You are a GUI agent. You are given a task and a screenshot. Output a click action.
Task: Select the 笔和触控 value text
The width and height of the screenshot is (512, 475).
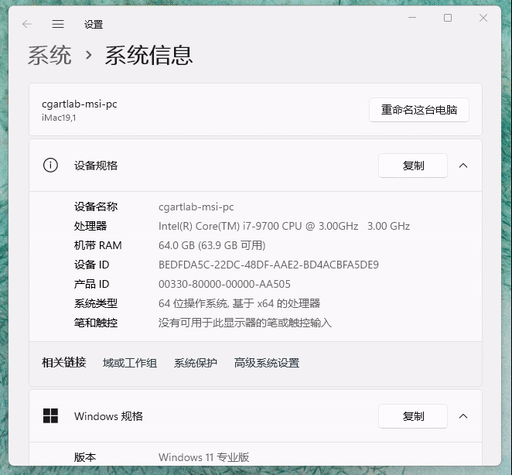245,323
